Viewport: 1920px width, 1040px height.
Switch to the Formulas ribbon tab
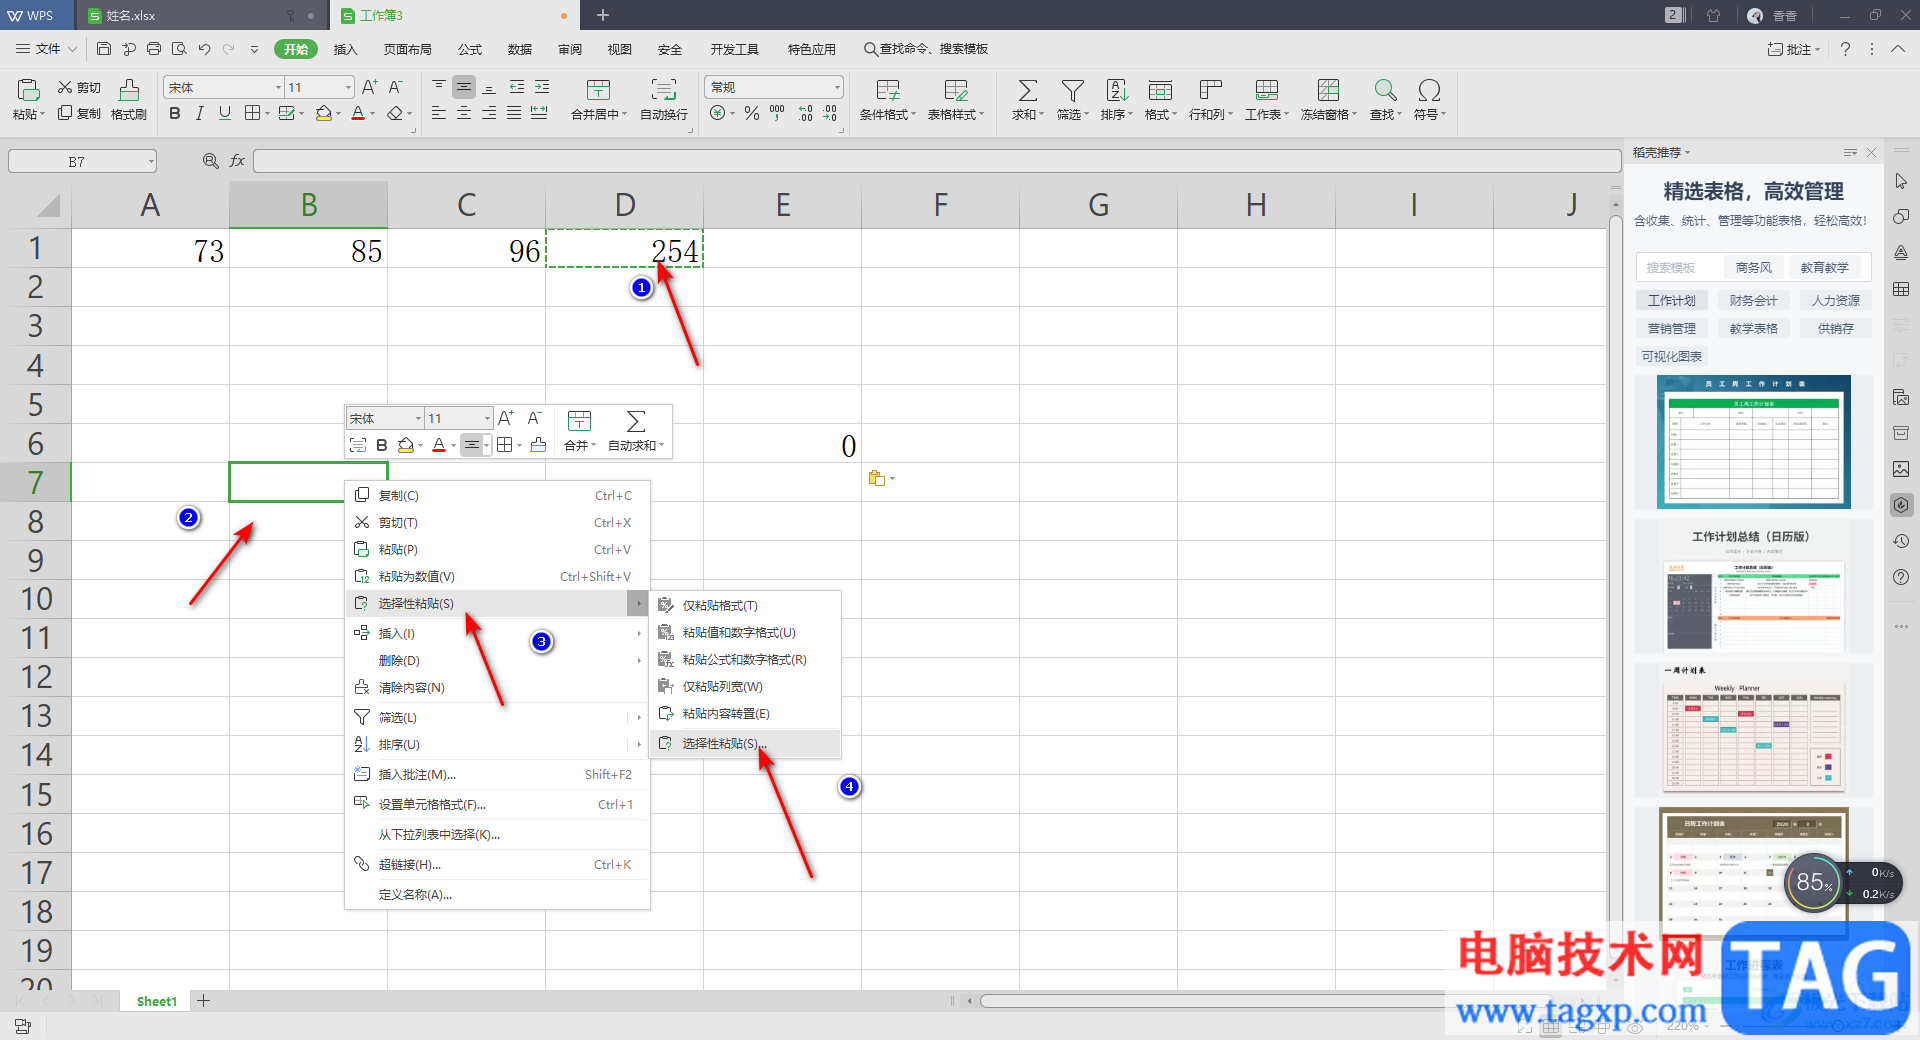[469, 49]
